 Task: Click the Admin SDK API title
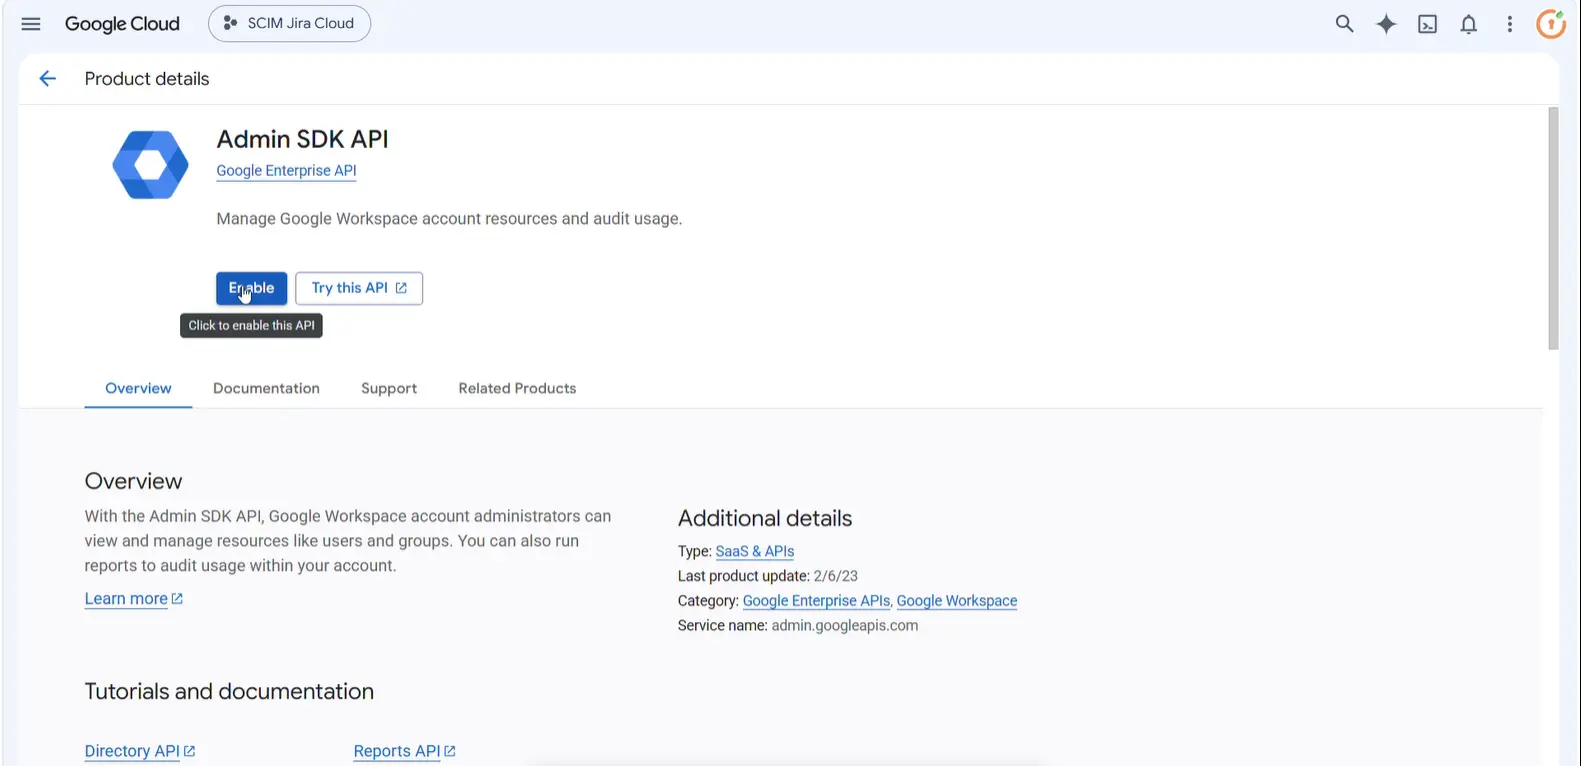302,139
